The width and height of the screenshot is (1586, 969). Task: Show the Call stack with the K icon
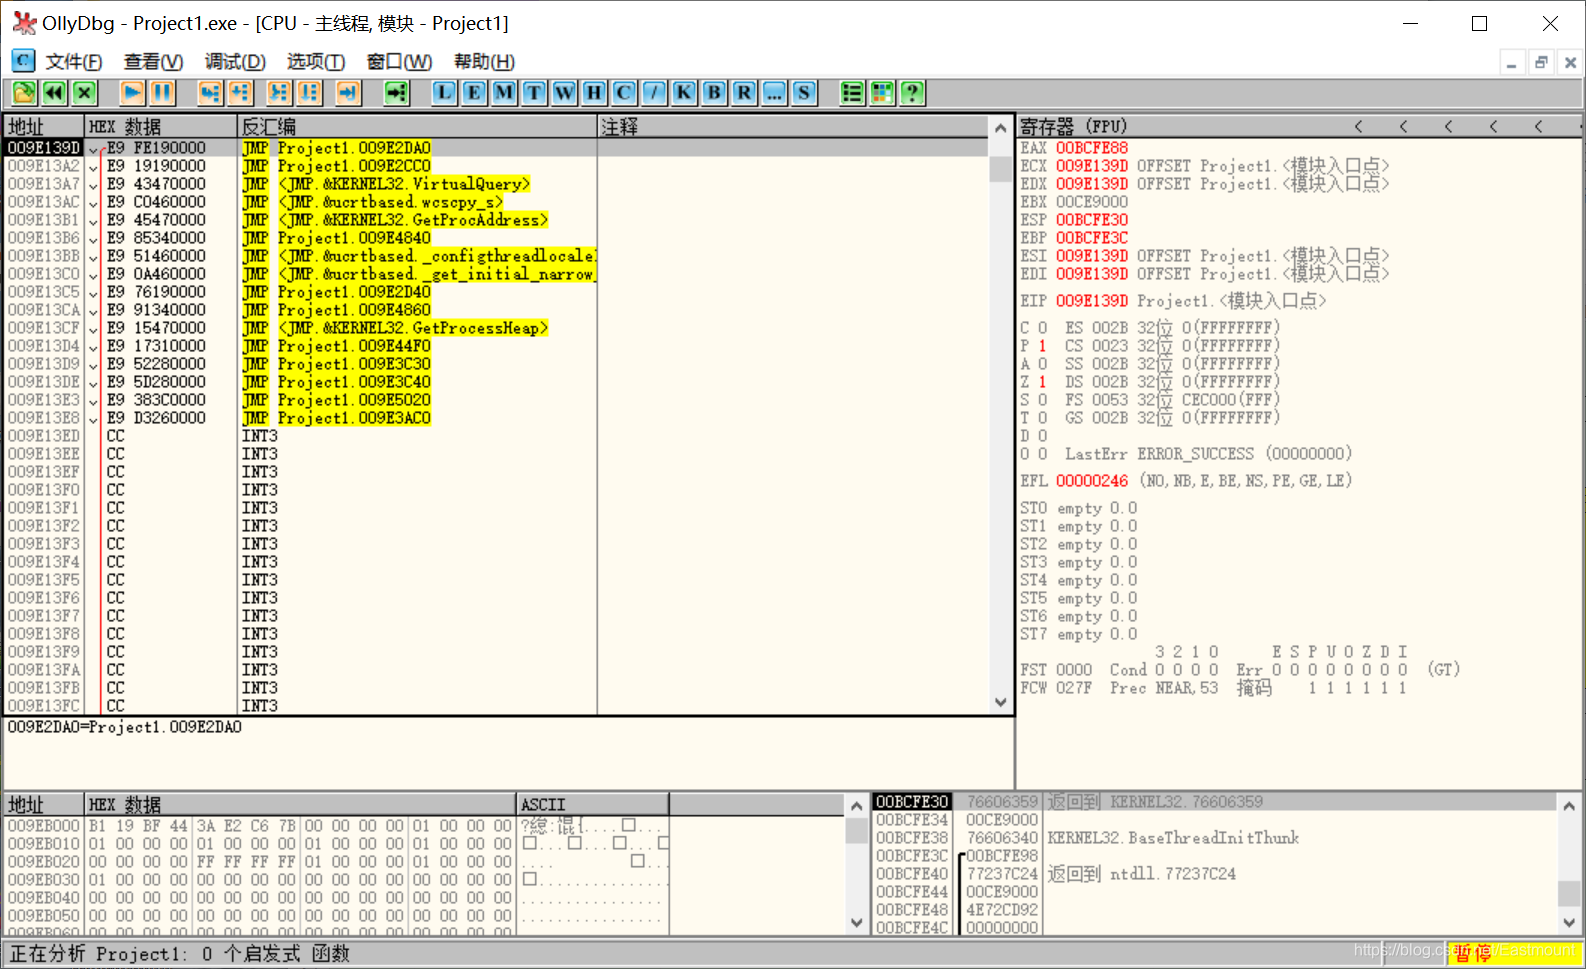point(684,93)
